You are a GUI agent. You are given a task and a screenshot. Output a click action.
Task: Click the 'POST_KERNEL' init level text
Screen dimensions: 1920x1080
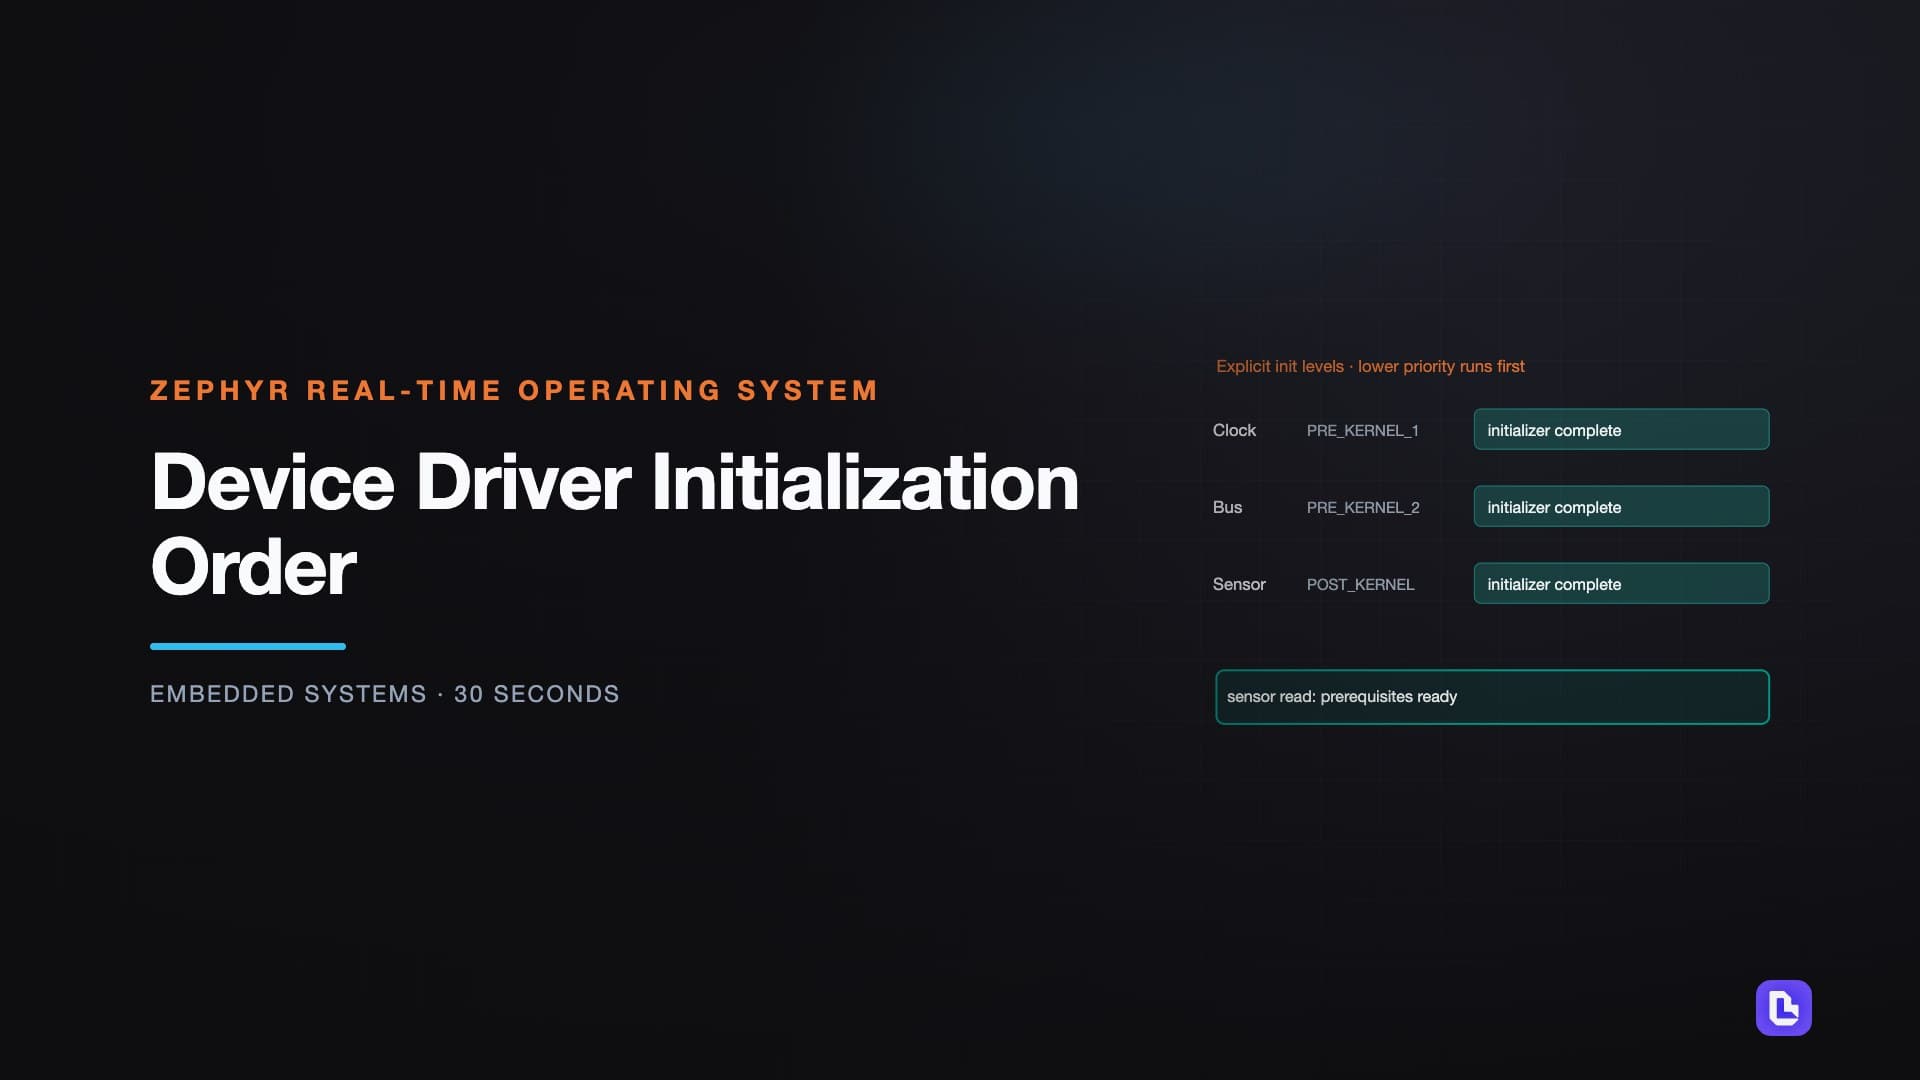[x=1360, y=584]
